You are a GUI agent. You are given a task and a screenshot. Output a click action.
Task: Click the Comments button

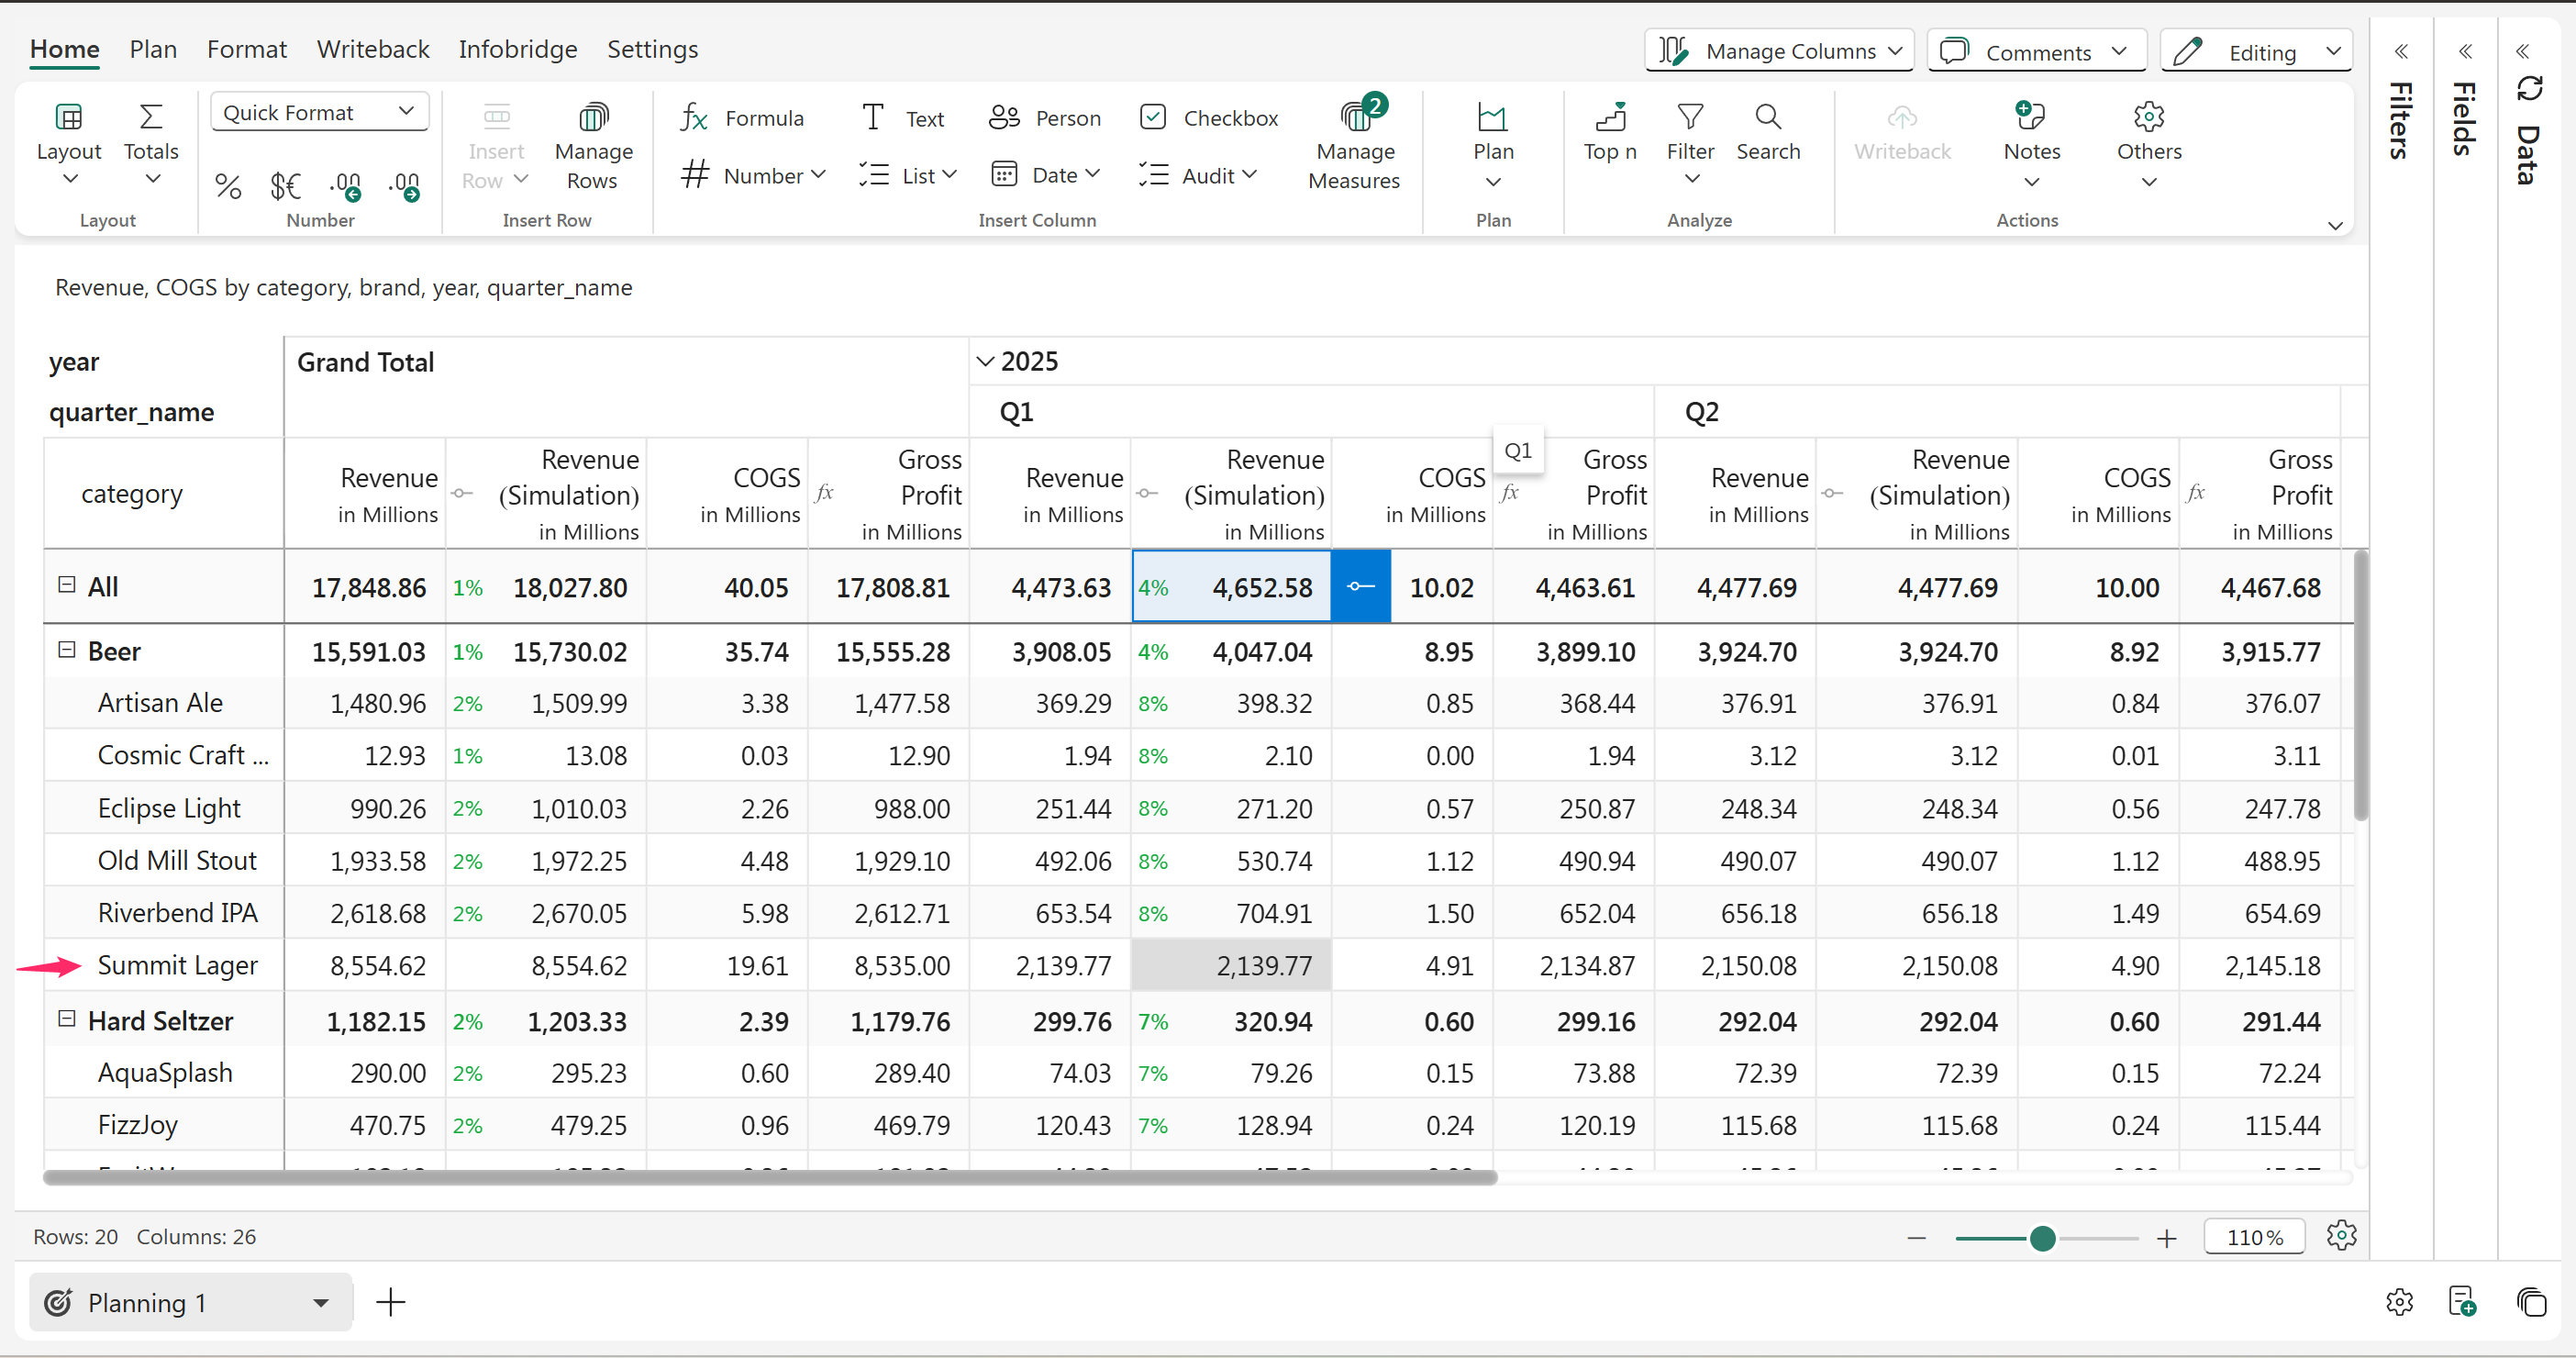pyautogui.click(x=2036, y=51)
